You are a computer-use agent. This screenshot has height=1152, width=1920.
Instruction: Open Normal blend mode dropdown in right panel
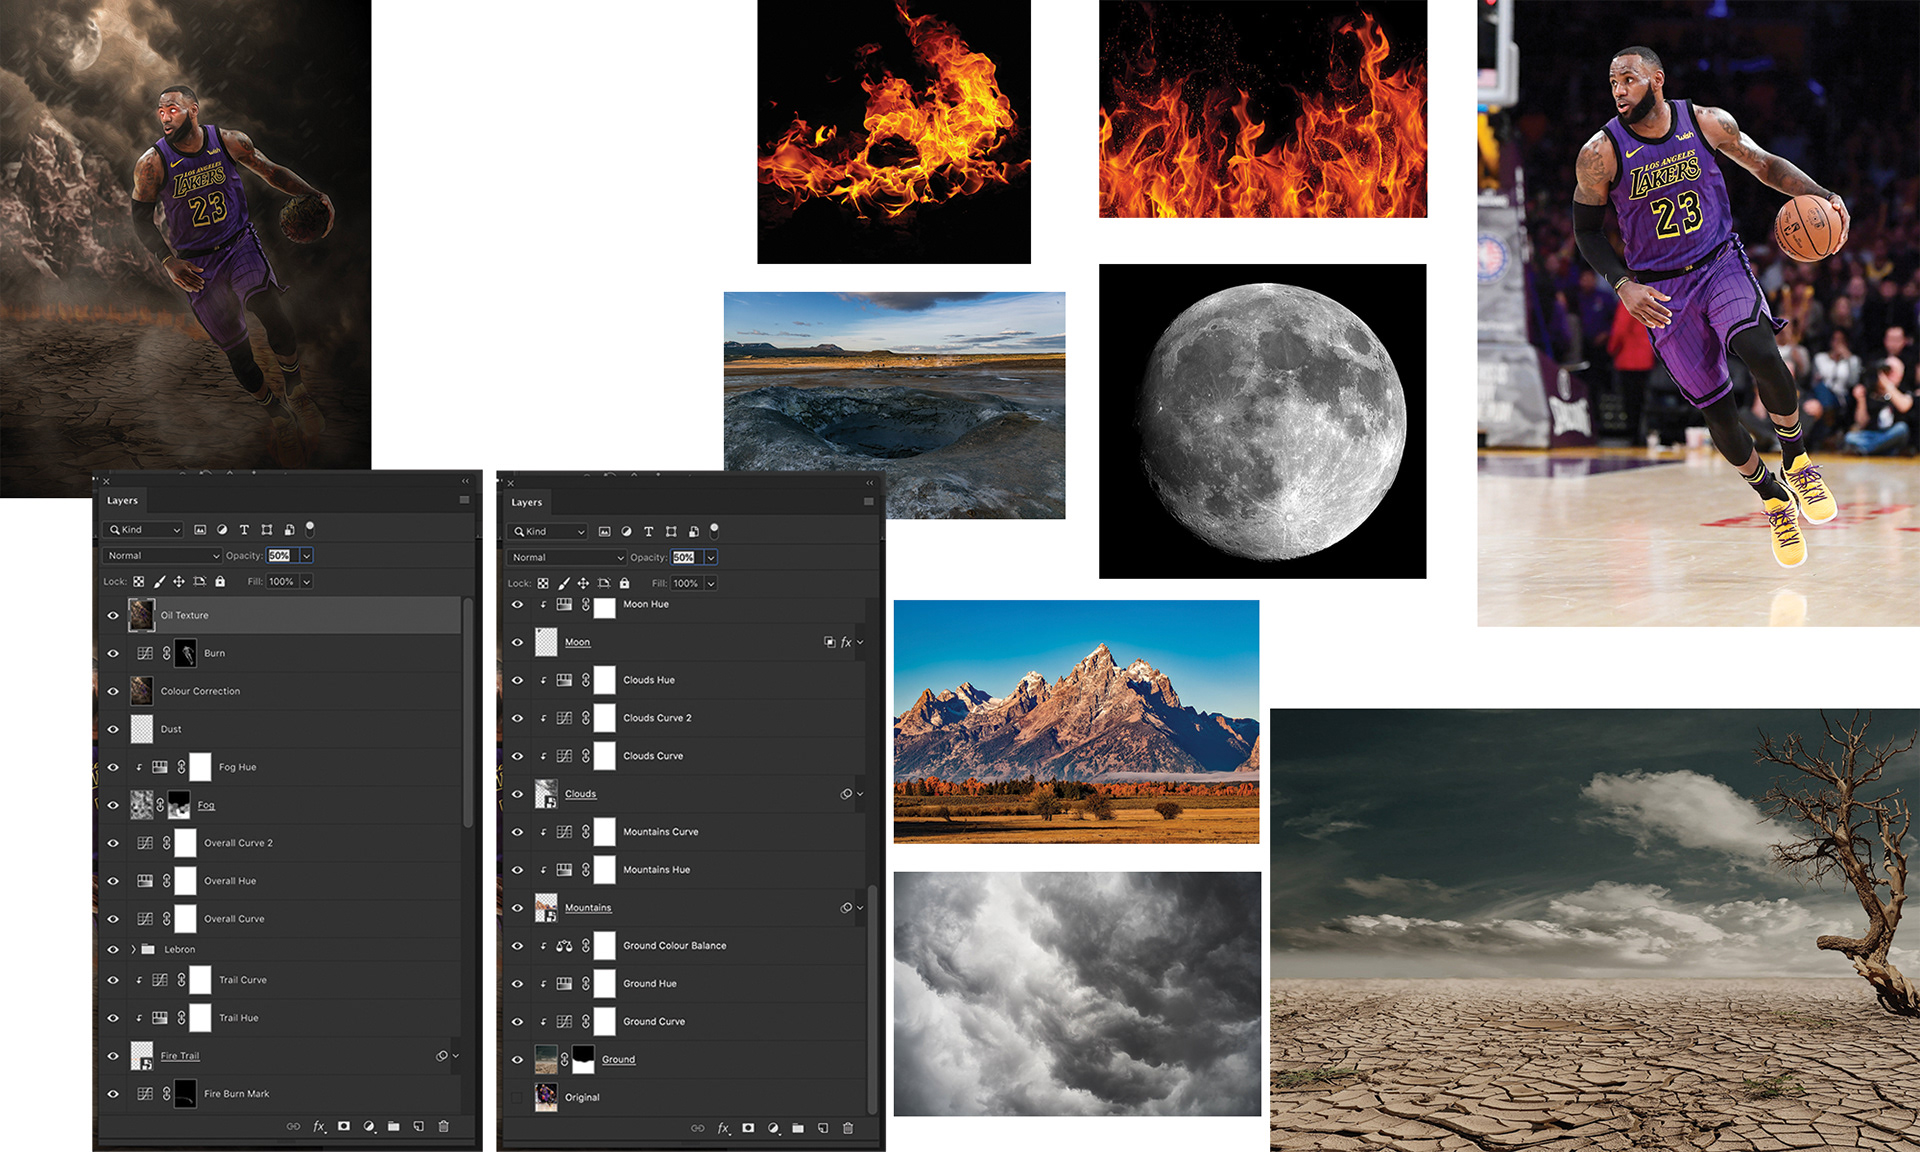tap(566, 558)
